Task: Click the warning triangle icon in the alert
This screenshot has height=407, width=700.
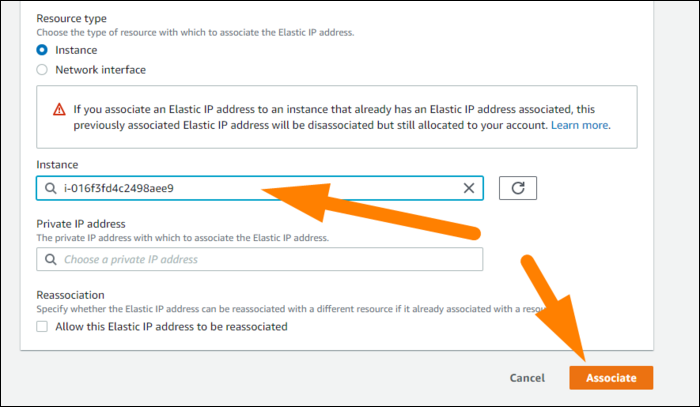Action: click(58, 108)
